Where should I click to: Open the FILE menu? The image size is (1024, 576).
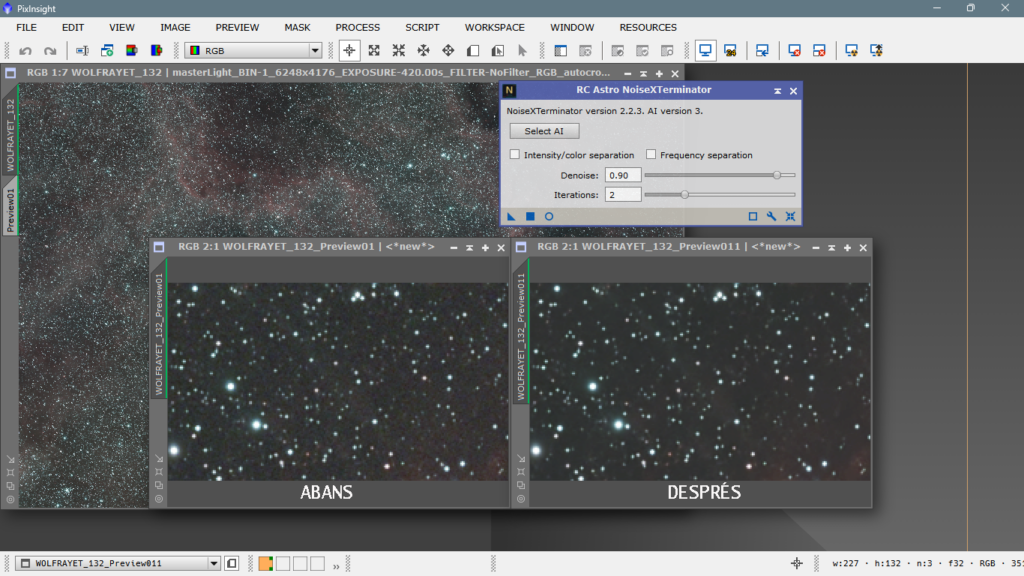(x=26, y=27)
